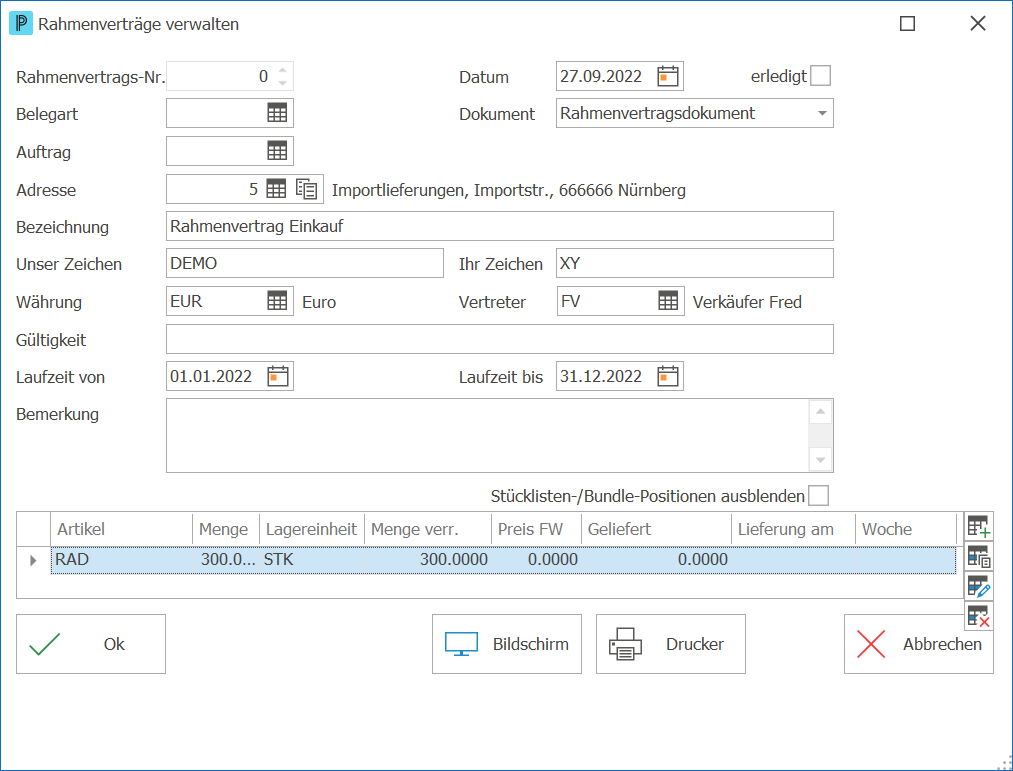Screen dimensions: 1013x771
Task: Select the 300.0000 Menge verr. cell
Action: click(x=428, y=560)
